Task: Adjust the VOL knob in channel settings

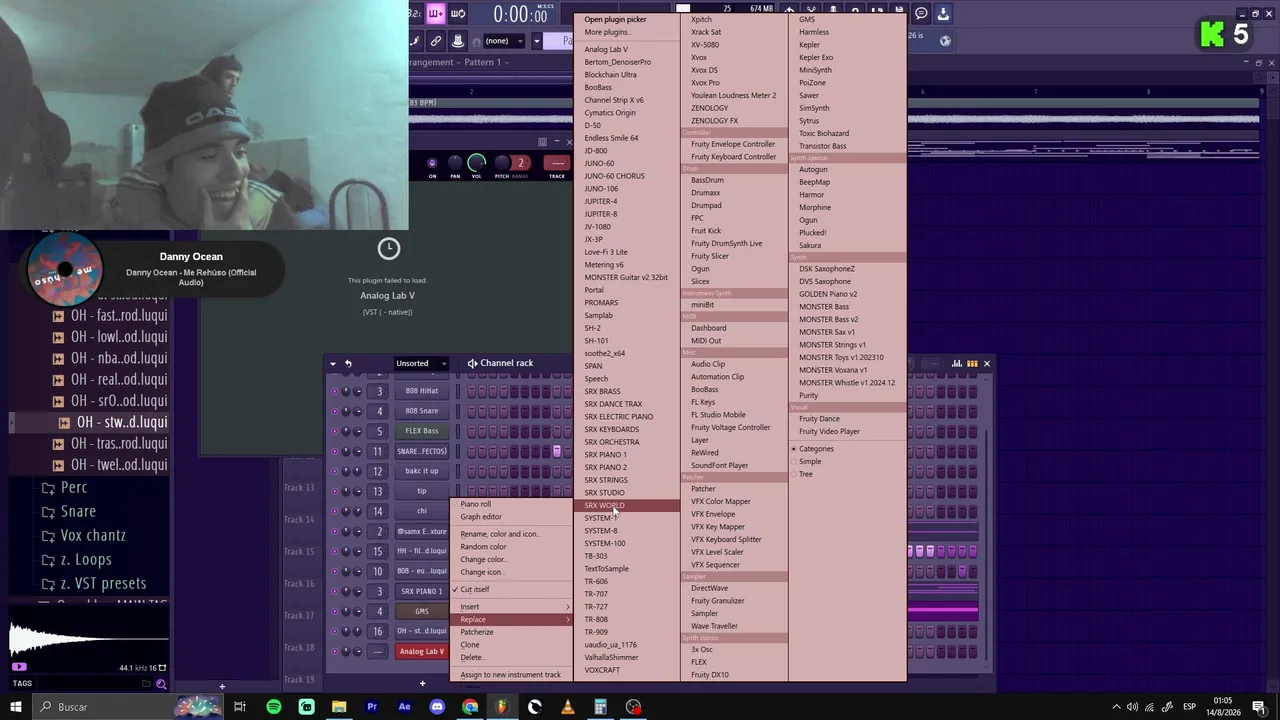Action: click(477, 162)
